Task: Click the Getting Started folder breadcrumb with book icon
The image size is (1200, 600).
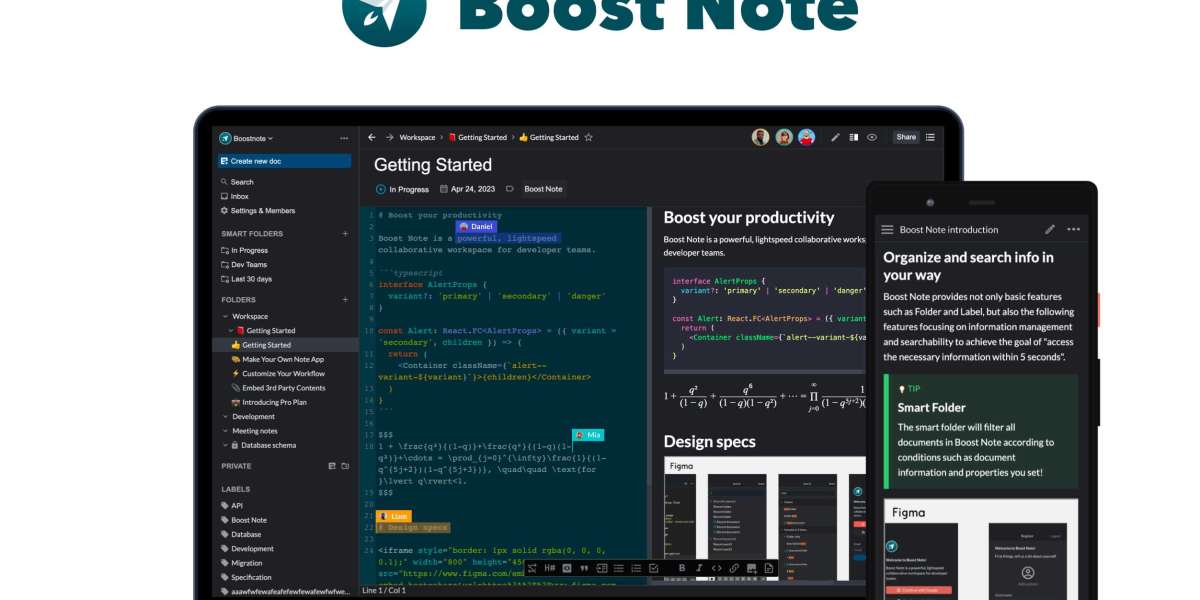Action: [x=478, y=137]
